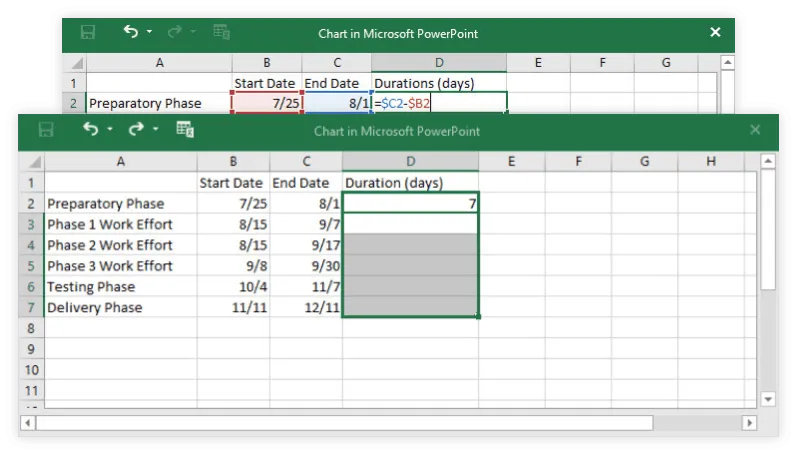Click horizontal scrollbar left arrow
This screenshot has height=455, width=797.
27,423
